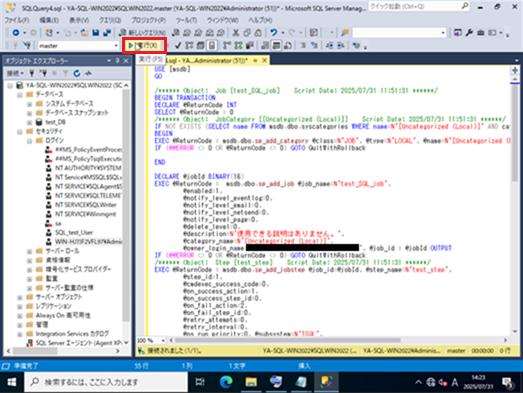Image resolution: width=523 pixels, height=393 pixels.
Task: Click the Uncomment selected lines icon
Action: [x=314, y=45]
